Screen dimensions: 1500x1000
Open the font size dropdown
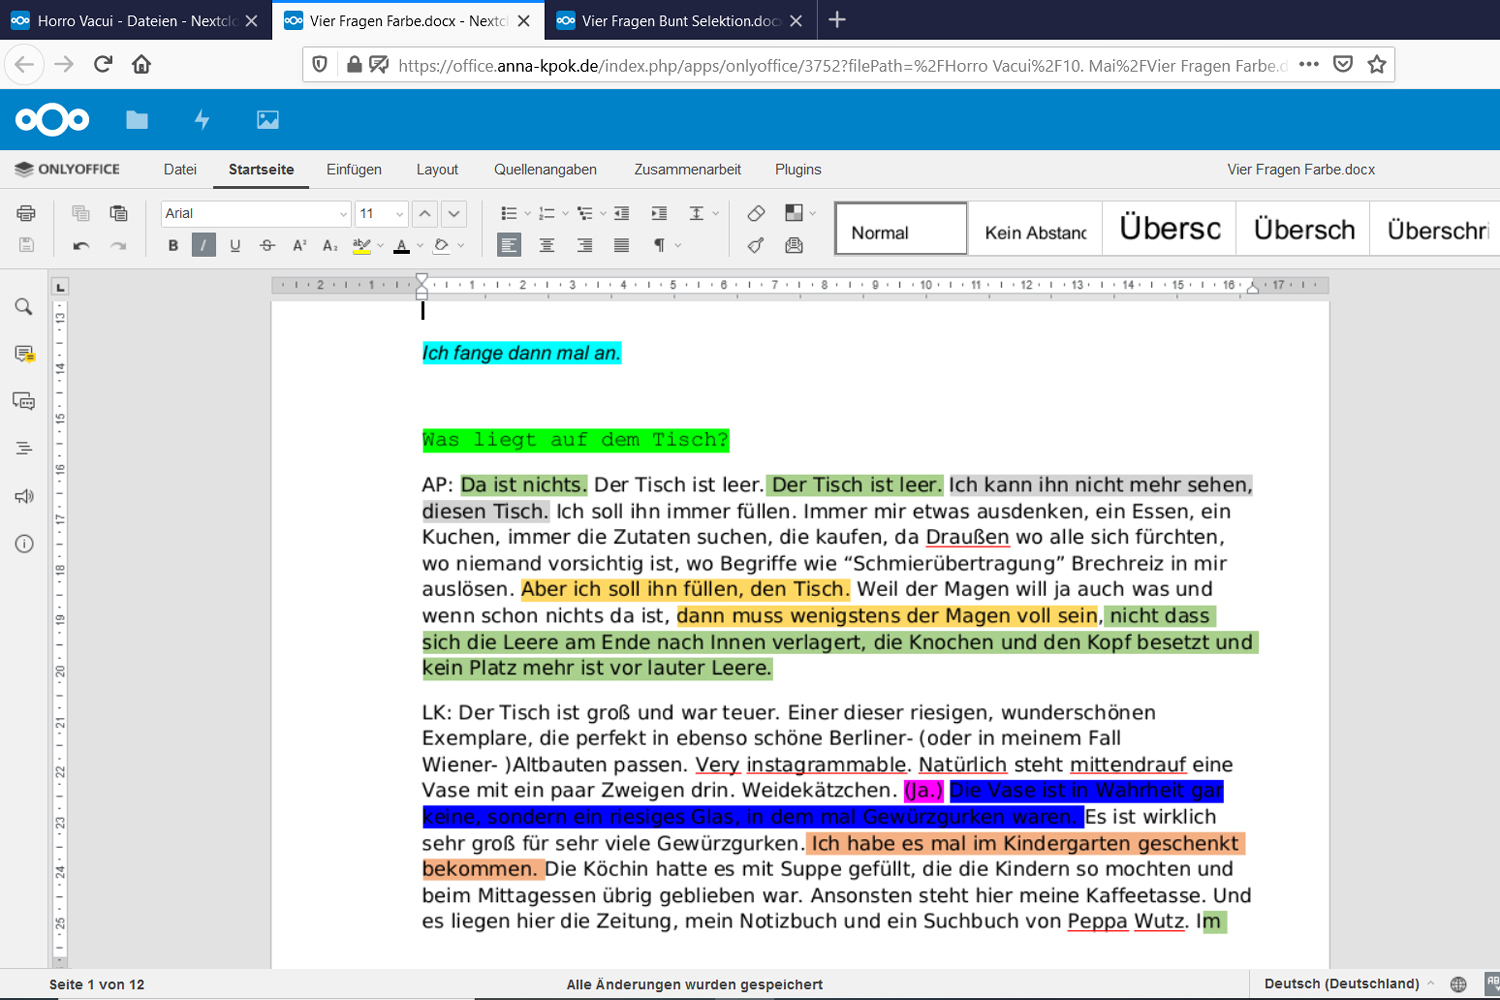pos(399,214)
